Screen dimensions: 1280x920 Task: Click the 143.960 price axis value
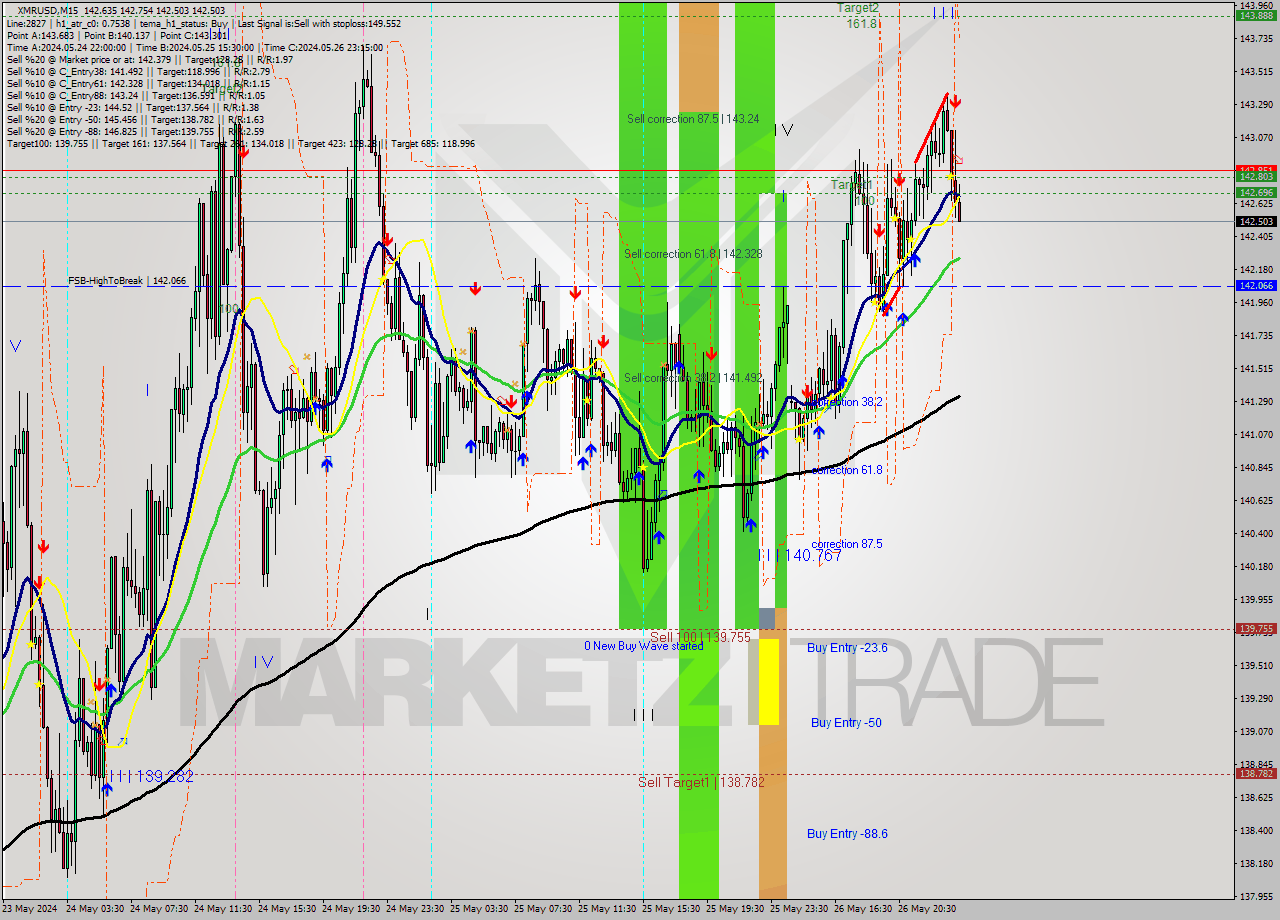pos(1256,5)
